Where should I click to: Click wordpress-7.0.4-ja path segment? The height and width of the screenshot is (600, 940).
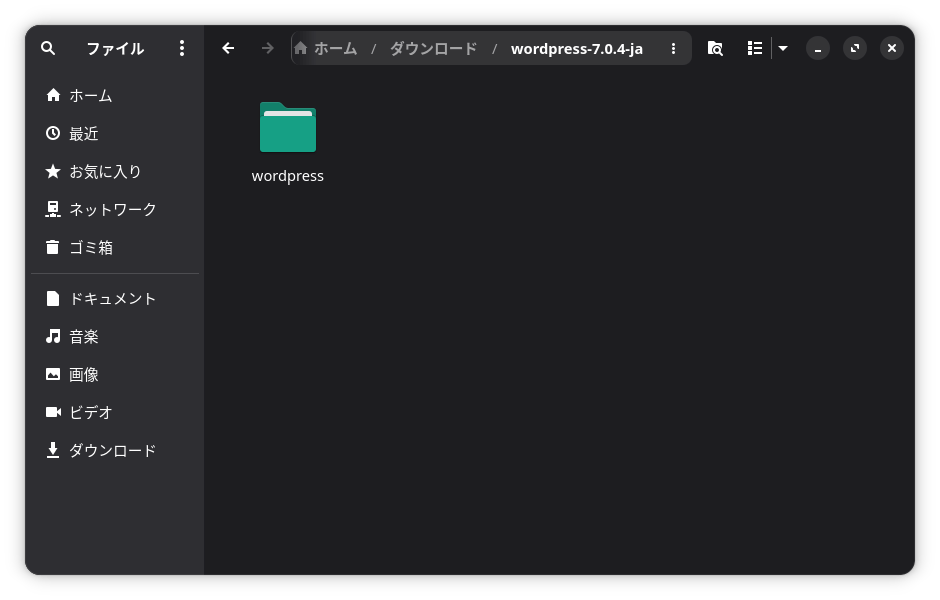pos(577,49)
